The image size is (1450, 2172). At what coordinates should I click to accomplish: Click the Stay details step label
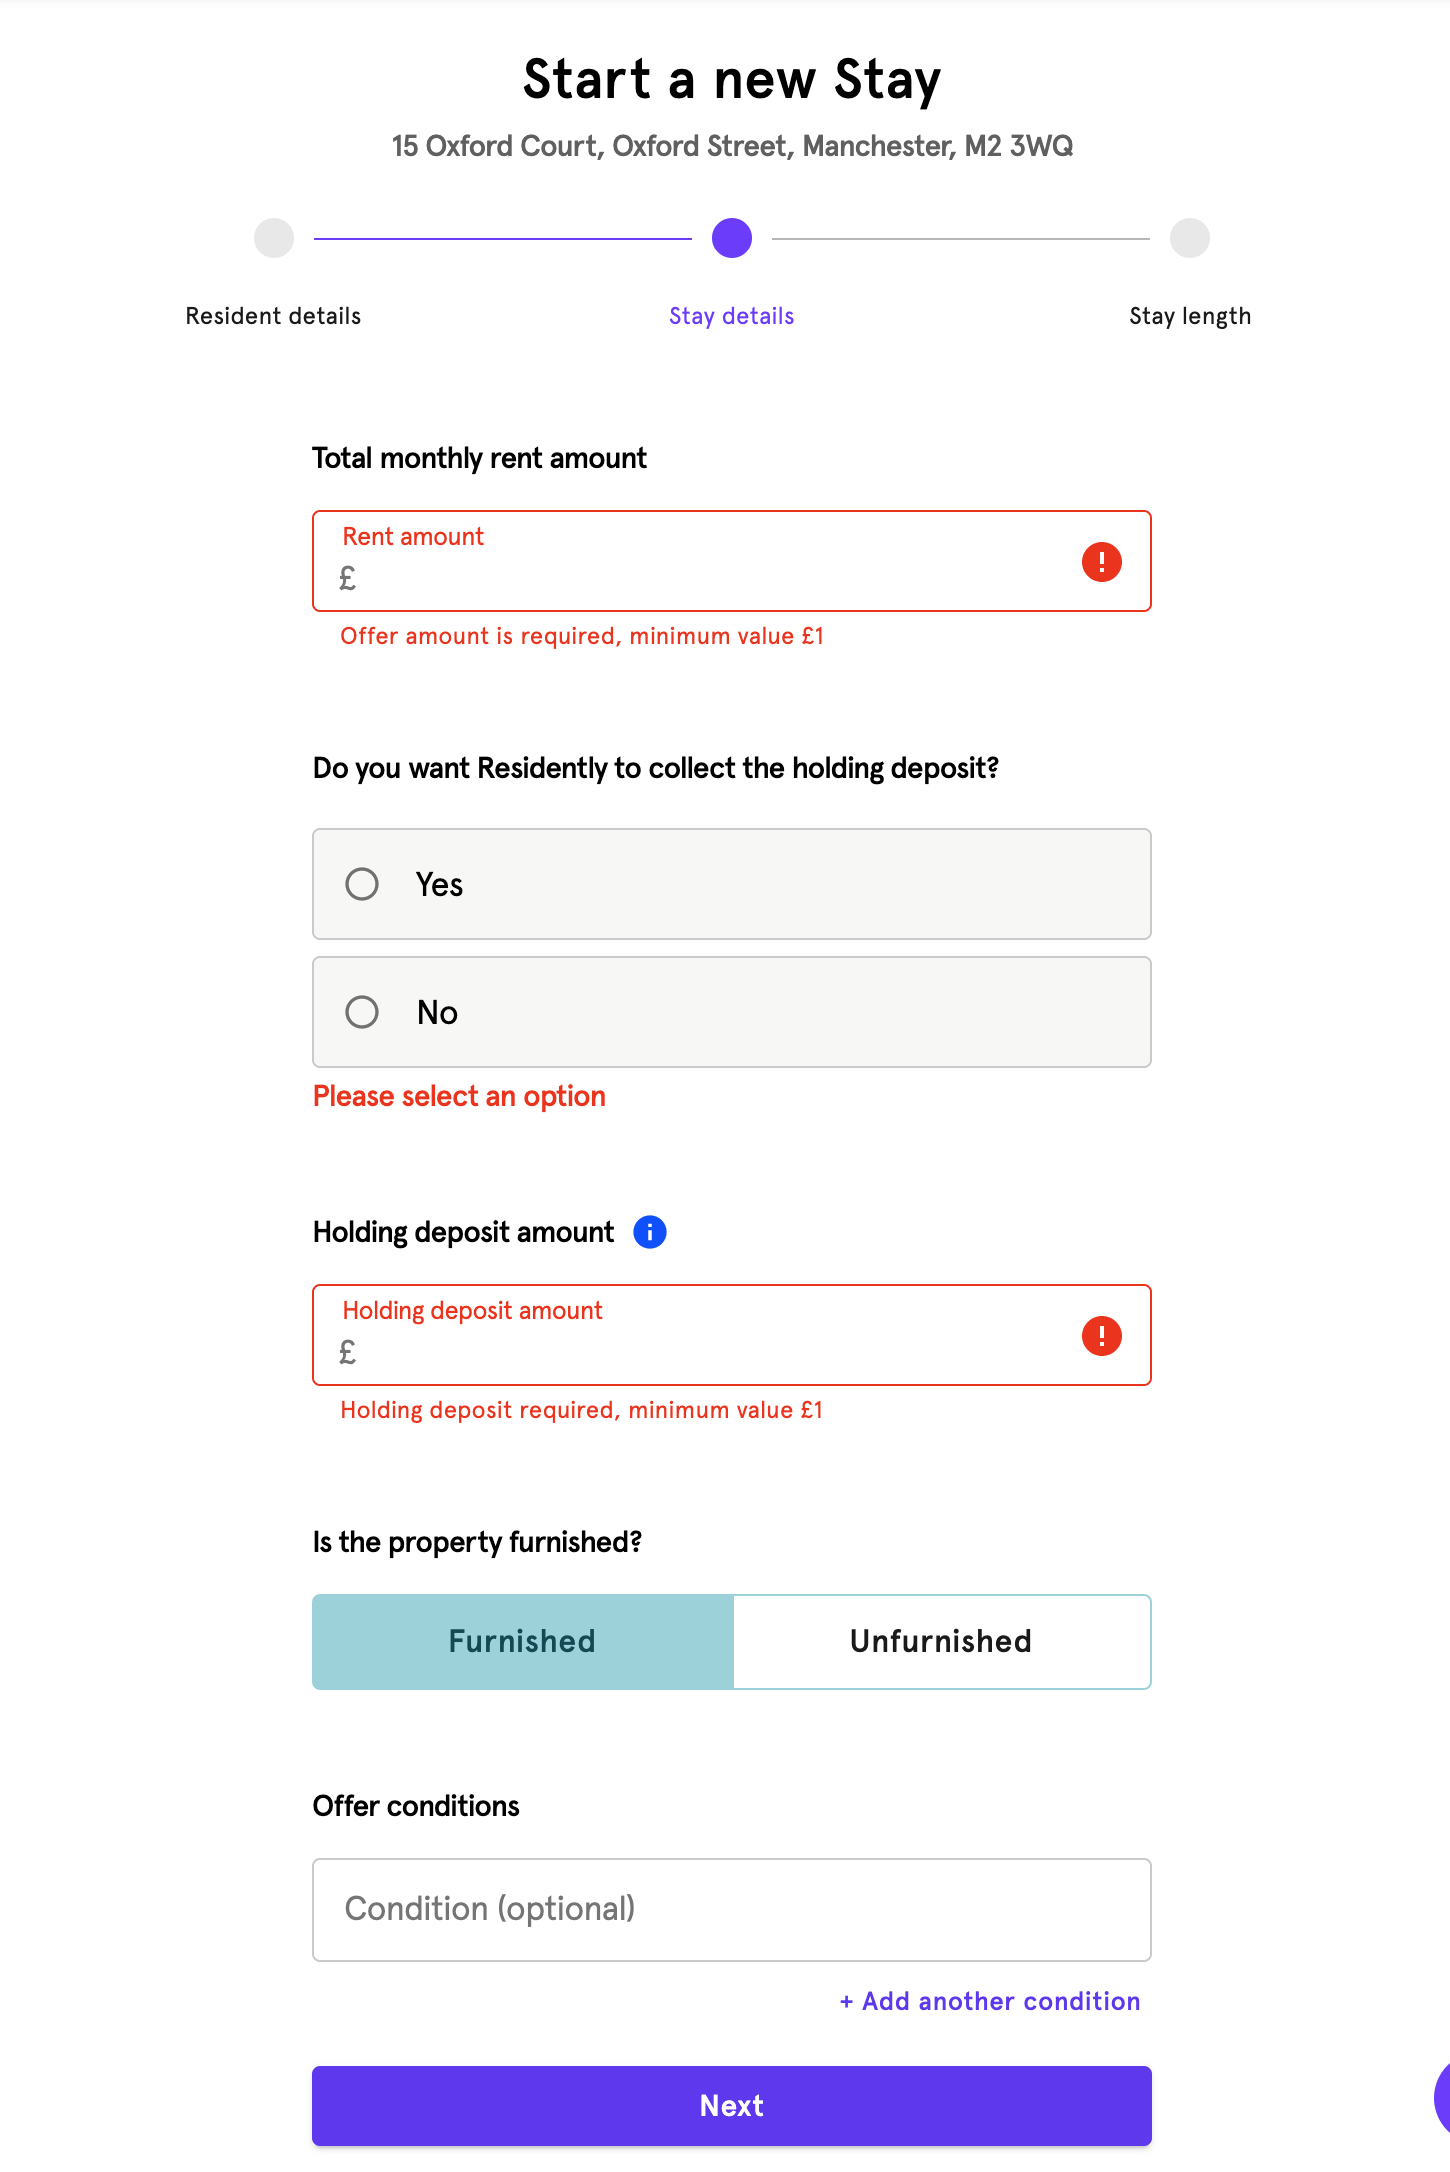pyautogui.click(x=732, y=316)
